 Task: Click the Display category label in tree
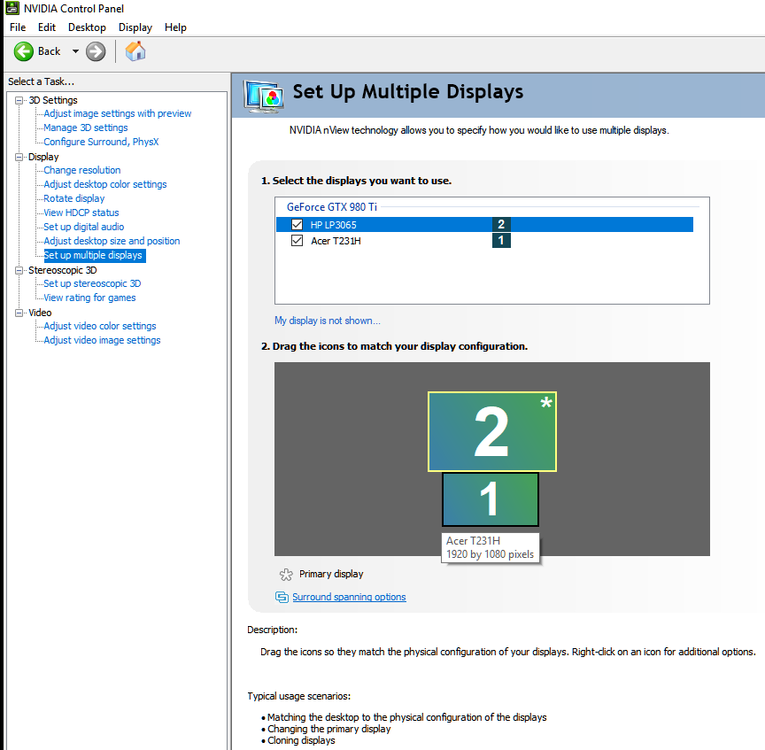pyautogui.click(x=43, y=157)
